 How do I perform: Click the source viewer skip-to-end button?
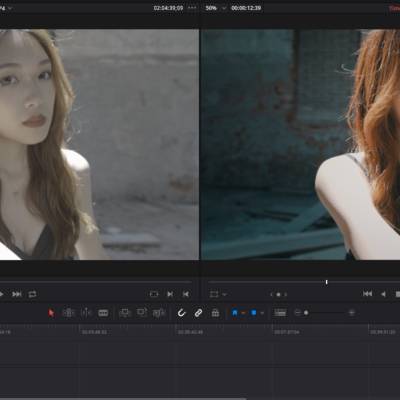pos(17,294)
